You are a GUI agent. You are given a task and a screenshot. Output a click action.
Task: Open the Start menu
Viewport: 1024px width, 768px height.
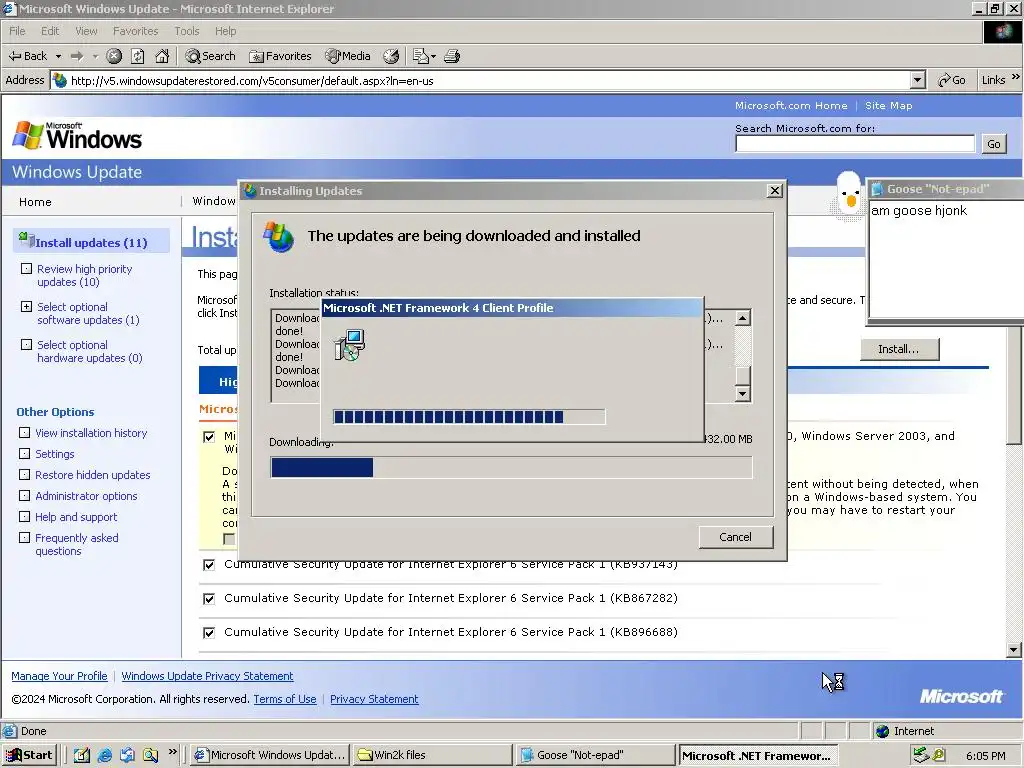pos(29,755)
